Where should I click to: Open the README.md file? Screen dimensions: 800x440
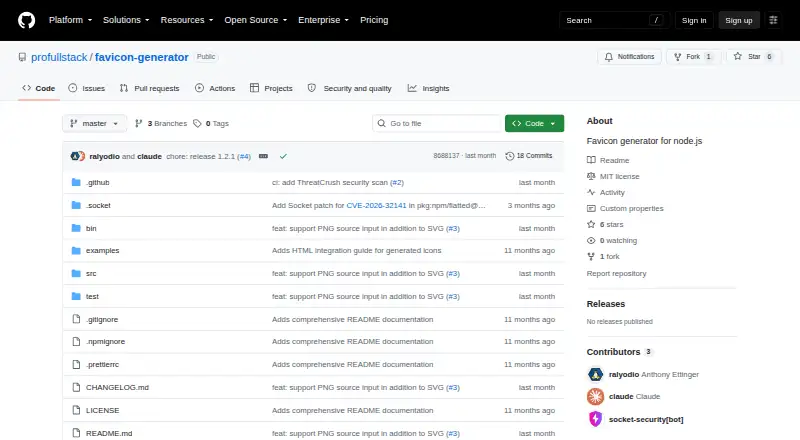tap(109, 433)
